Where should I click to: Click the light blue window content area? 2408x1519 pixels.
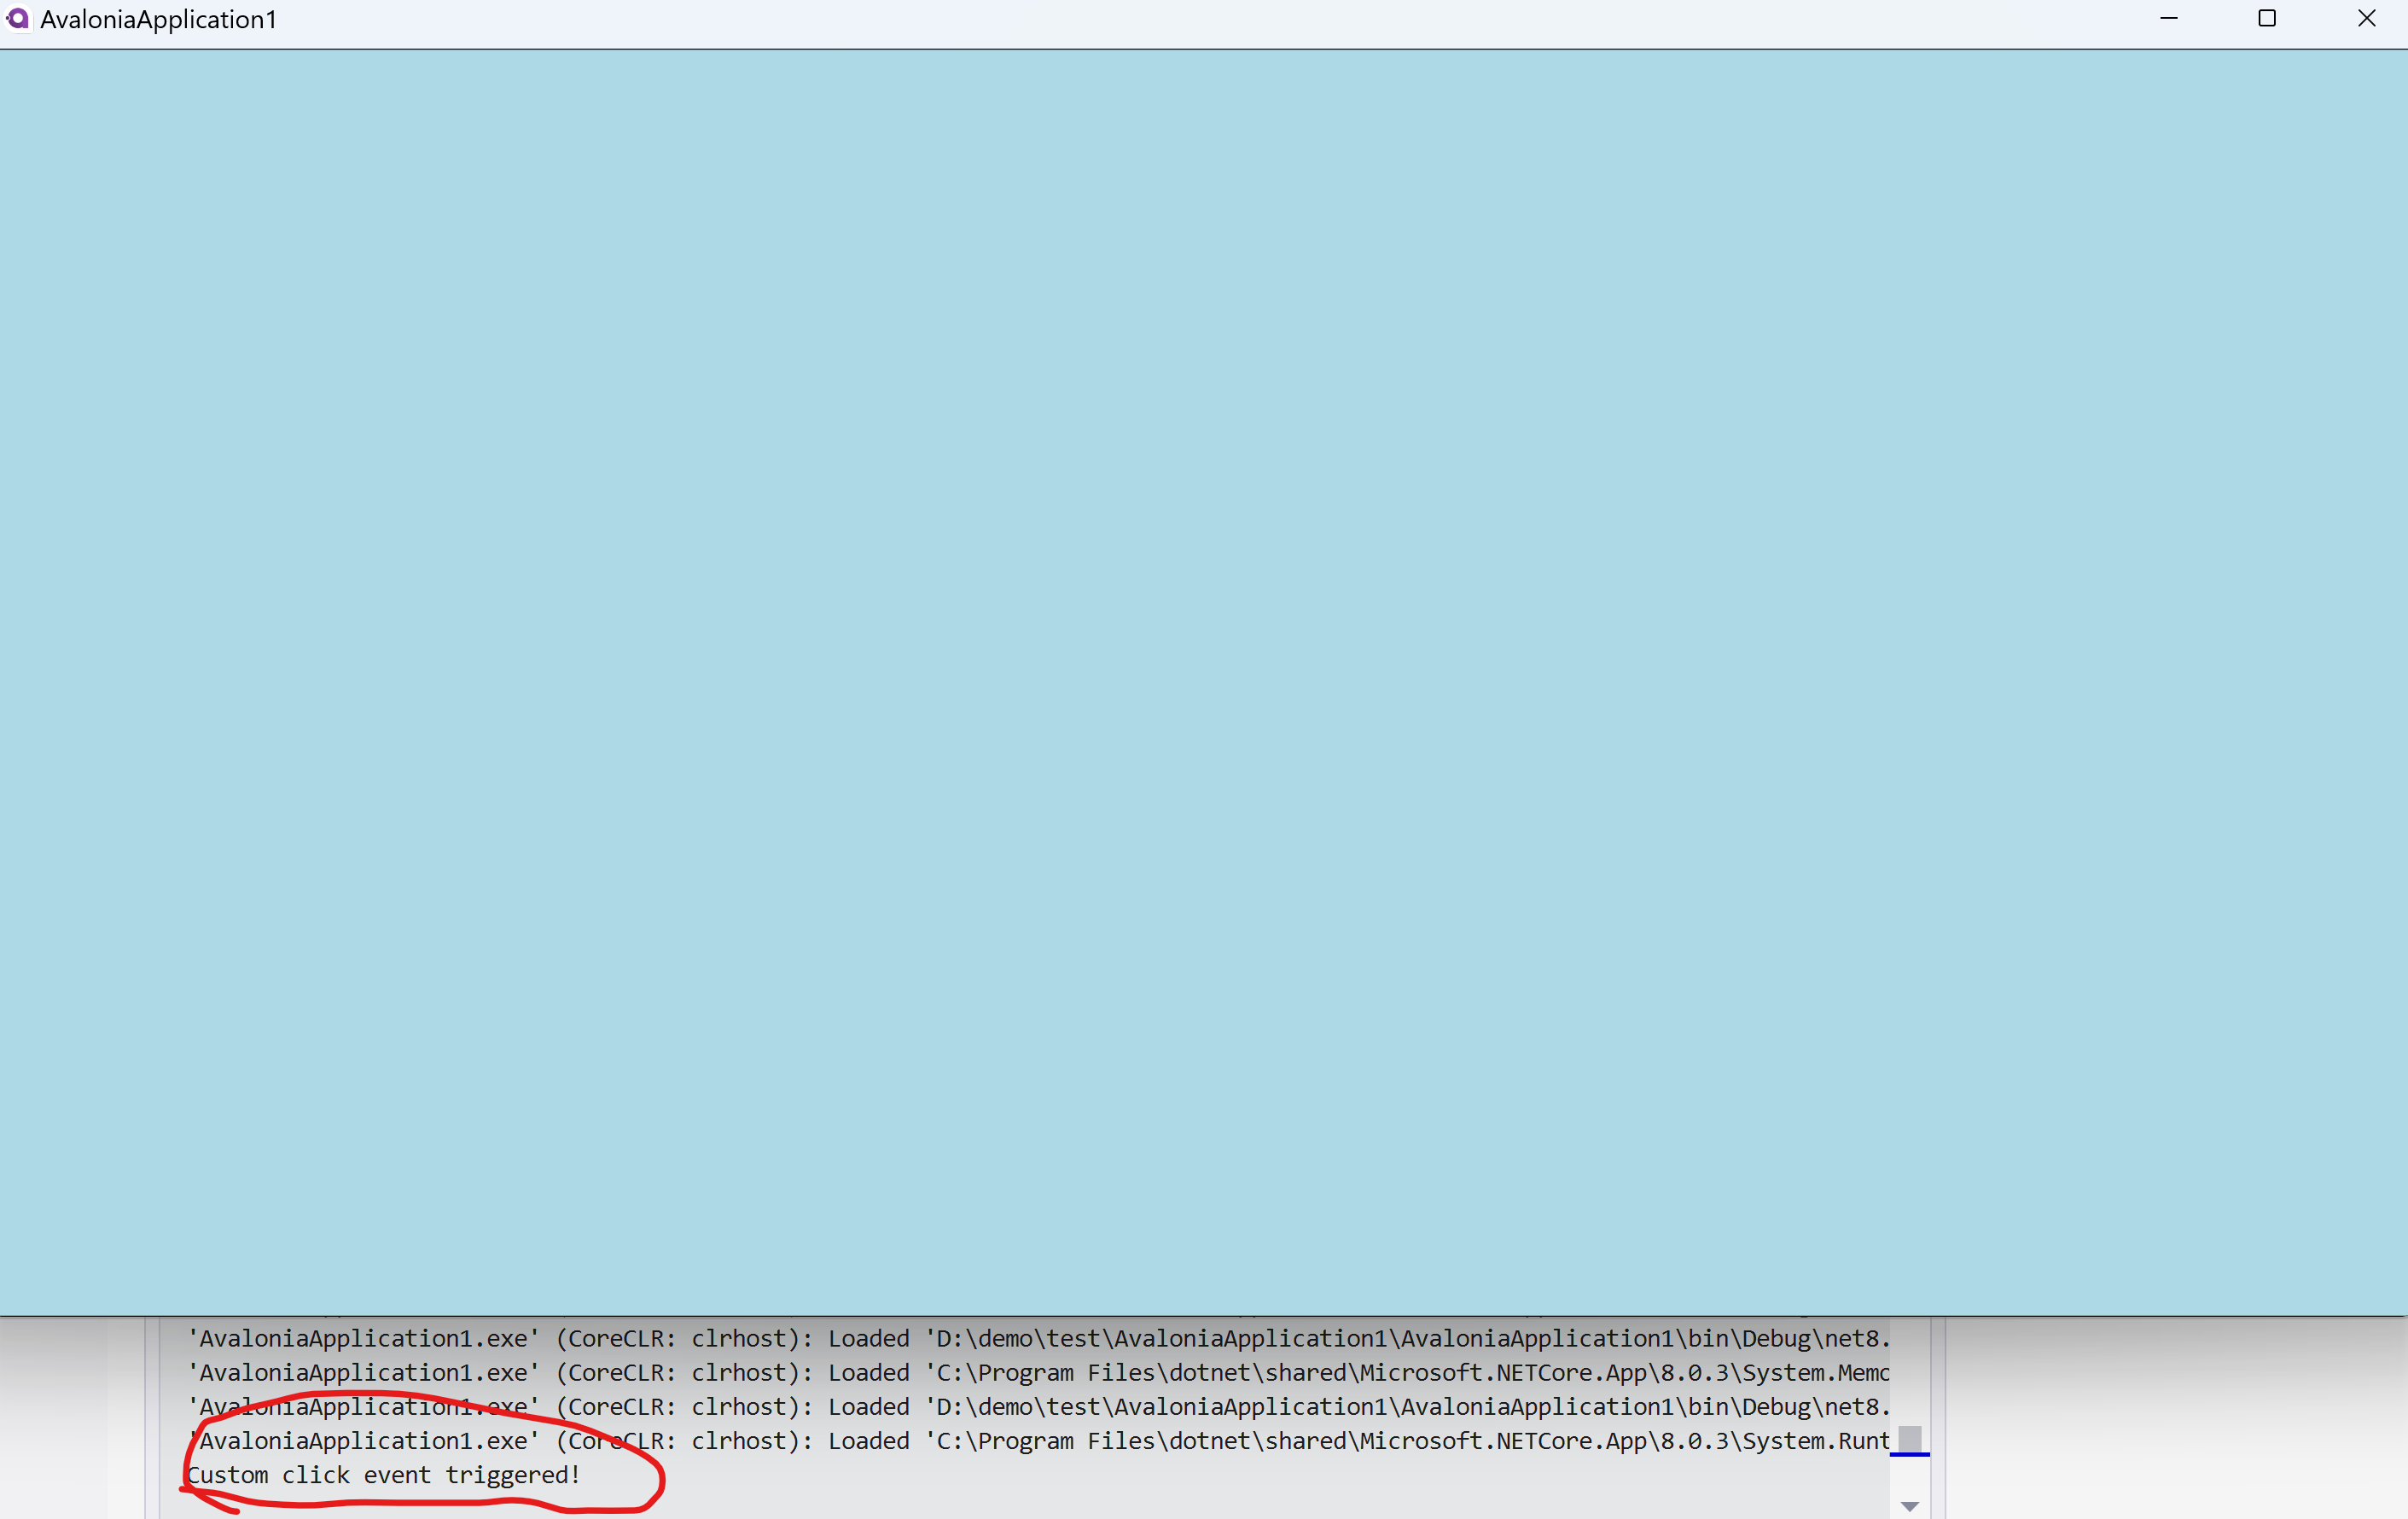click(1204, 682)
